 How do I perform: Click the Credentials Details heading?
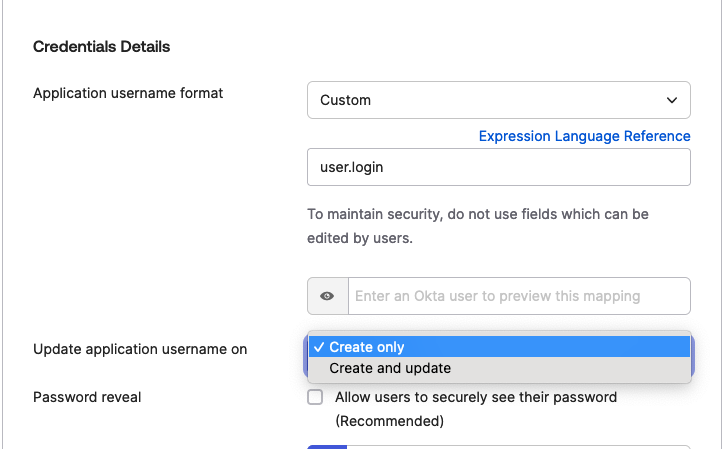pos(101,47)
